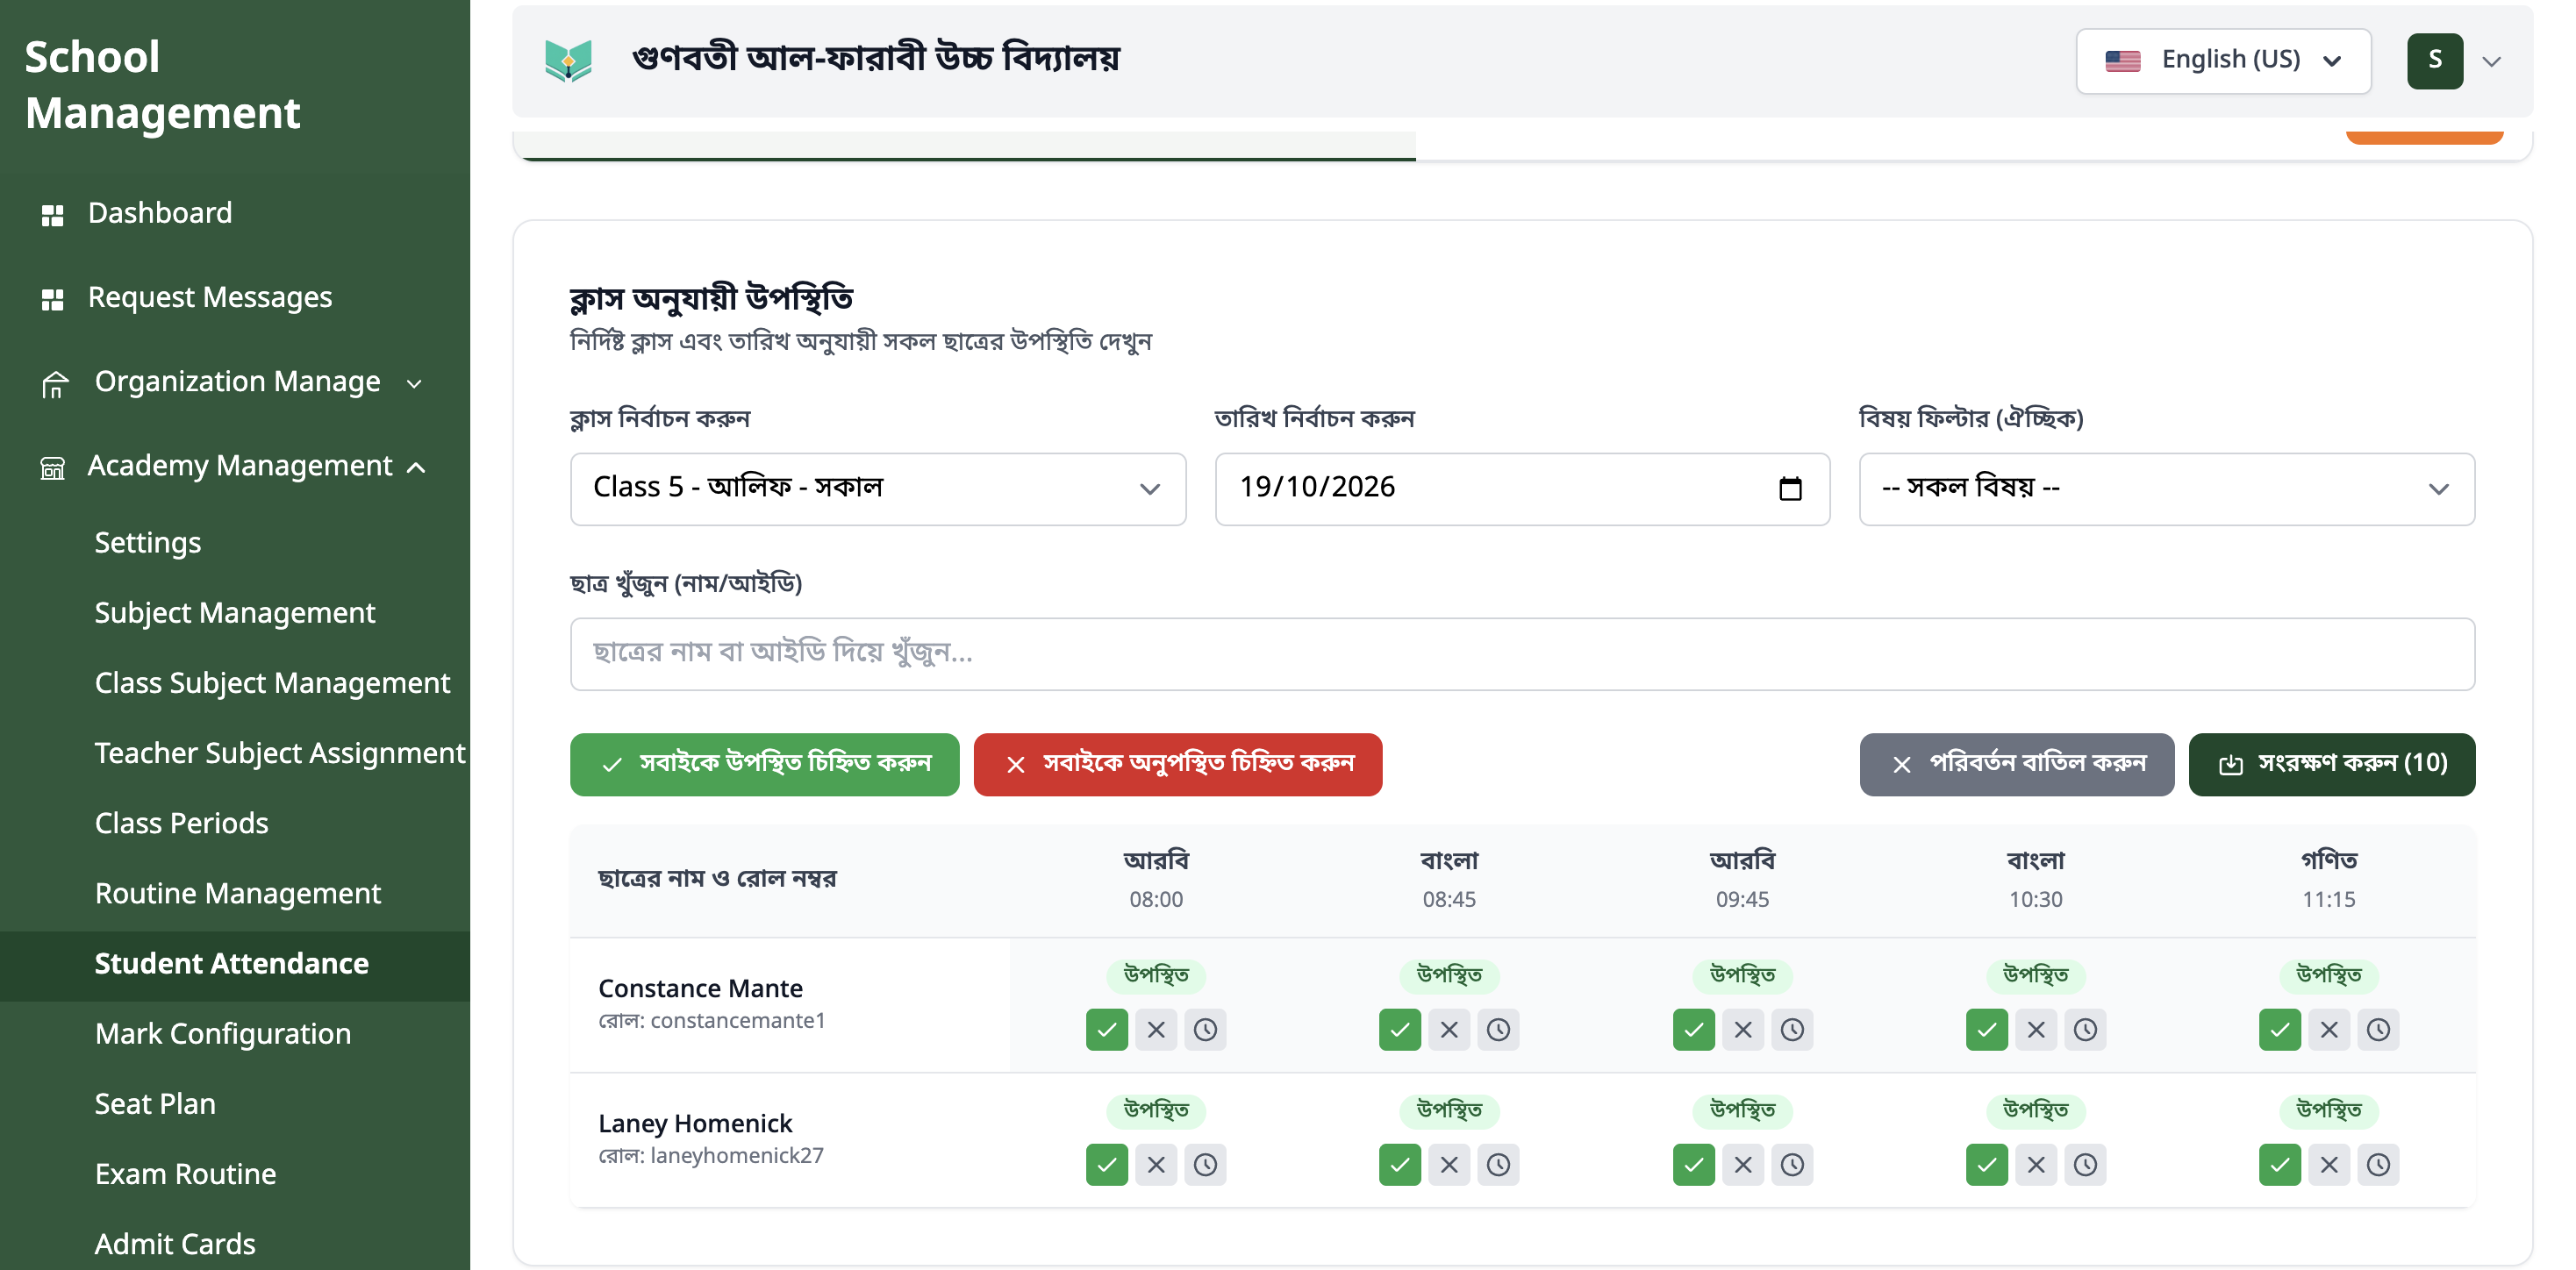
Task: Toggle present for Constance Mante 09:45 আরবি
Action: click(1694, 1029)
